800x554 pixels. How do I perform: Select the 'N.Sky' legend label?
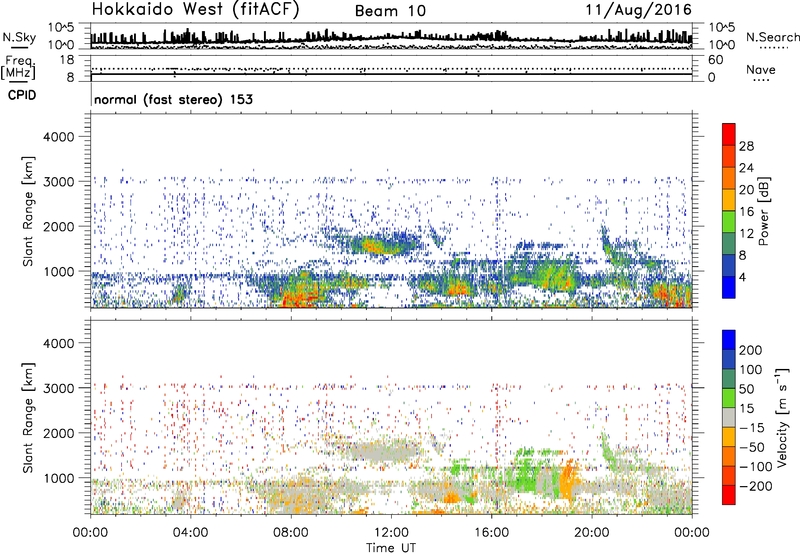[x=19, y=37]
